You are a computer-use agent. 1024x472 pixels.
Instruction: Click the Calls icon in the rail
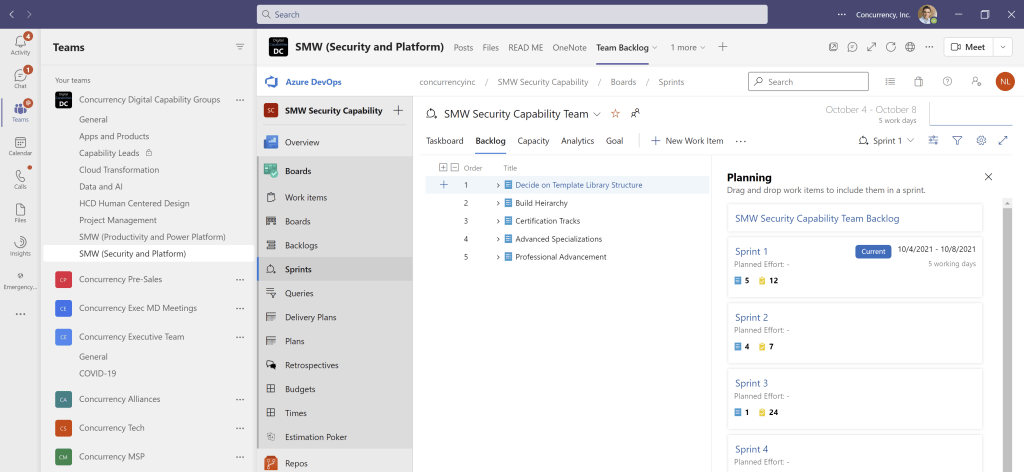(20, 178)
